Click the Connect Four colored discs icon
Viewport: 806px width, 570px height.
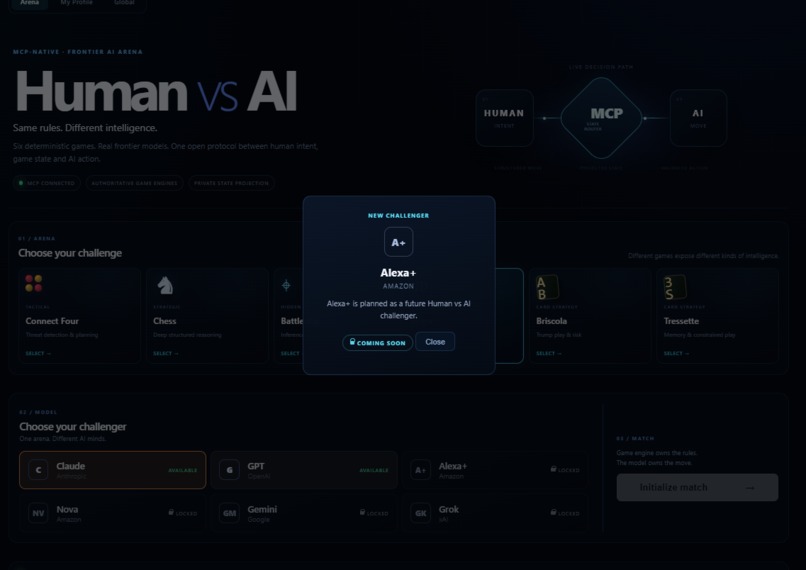tap(34, 283)
